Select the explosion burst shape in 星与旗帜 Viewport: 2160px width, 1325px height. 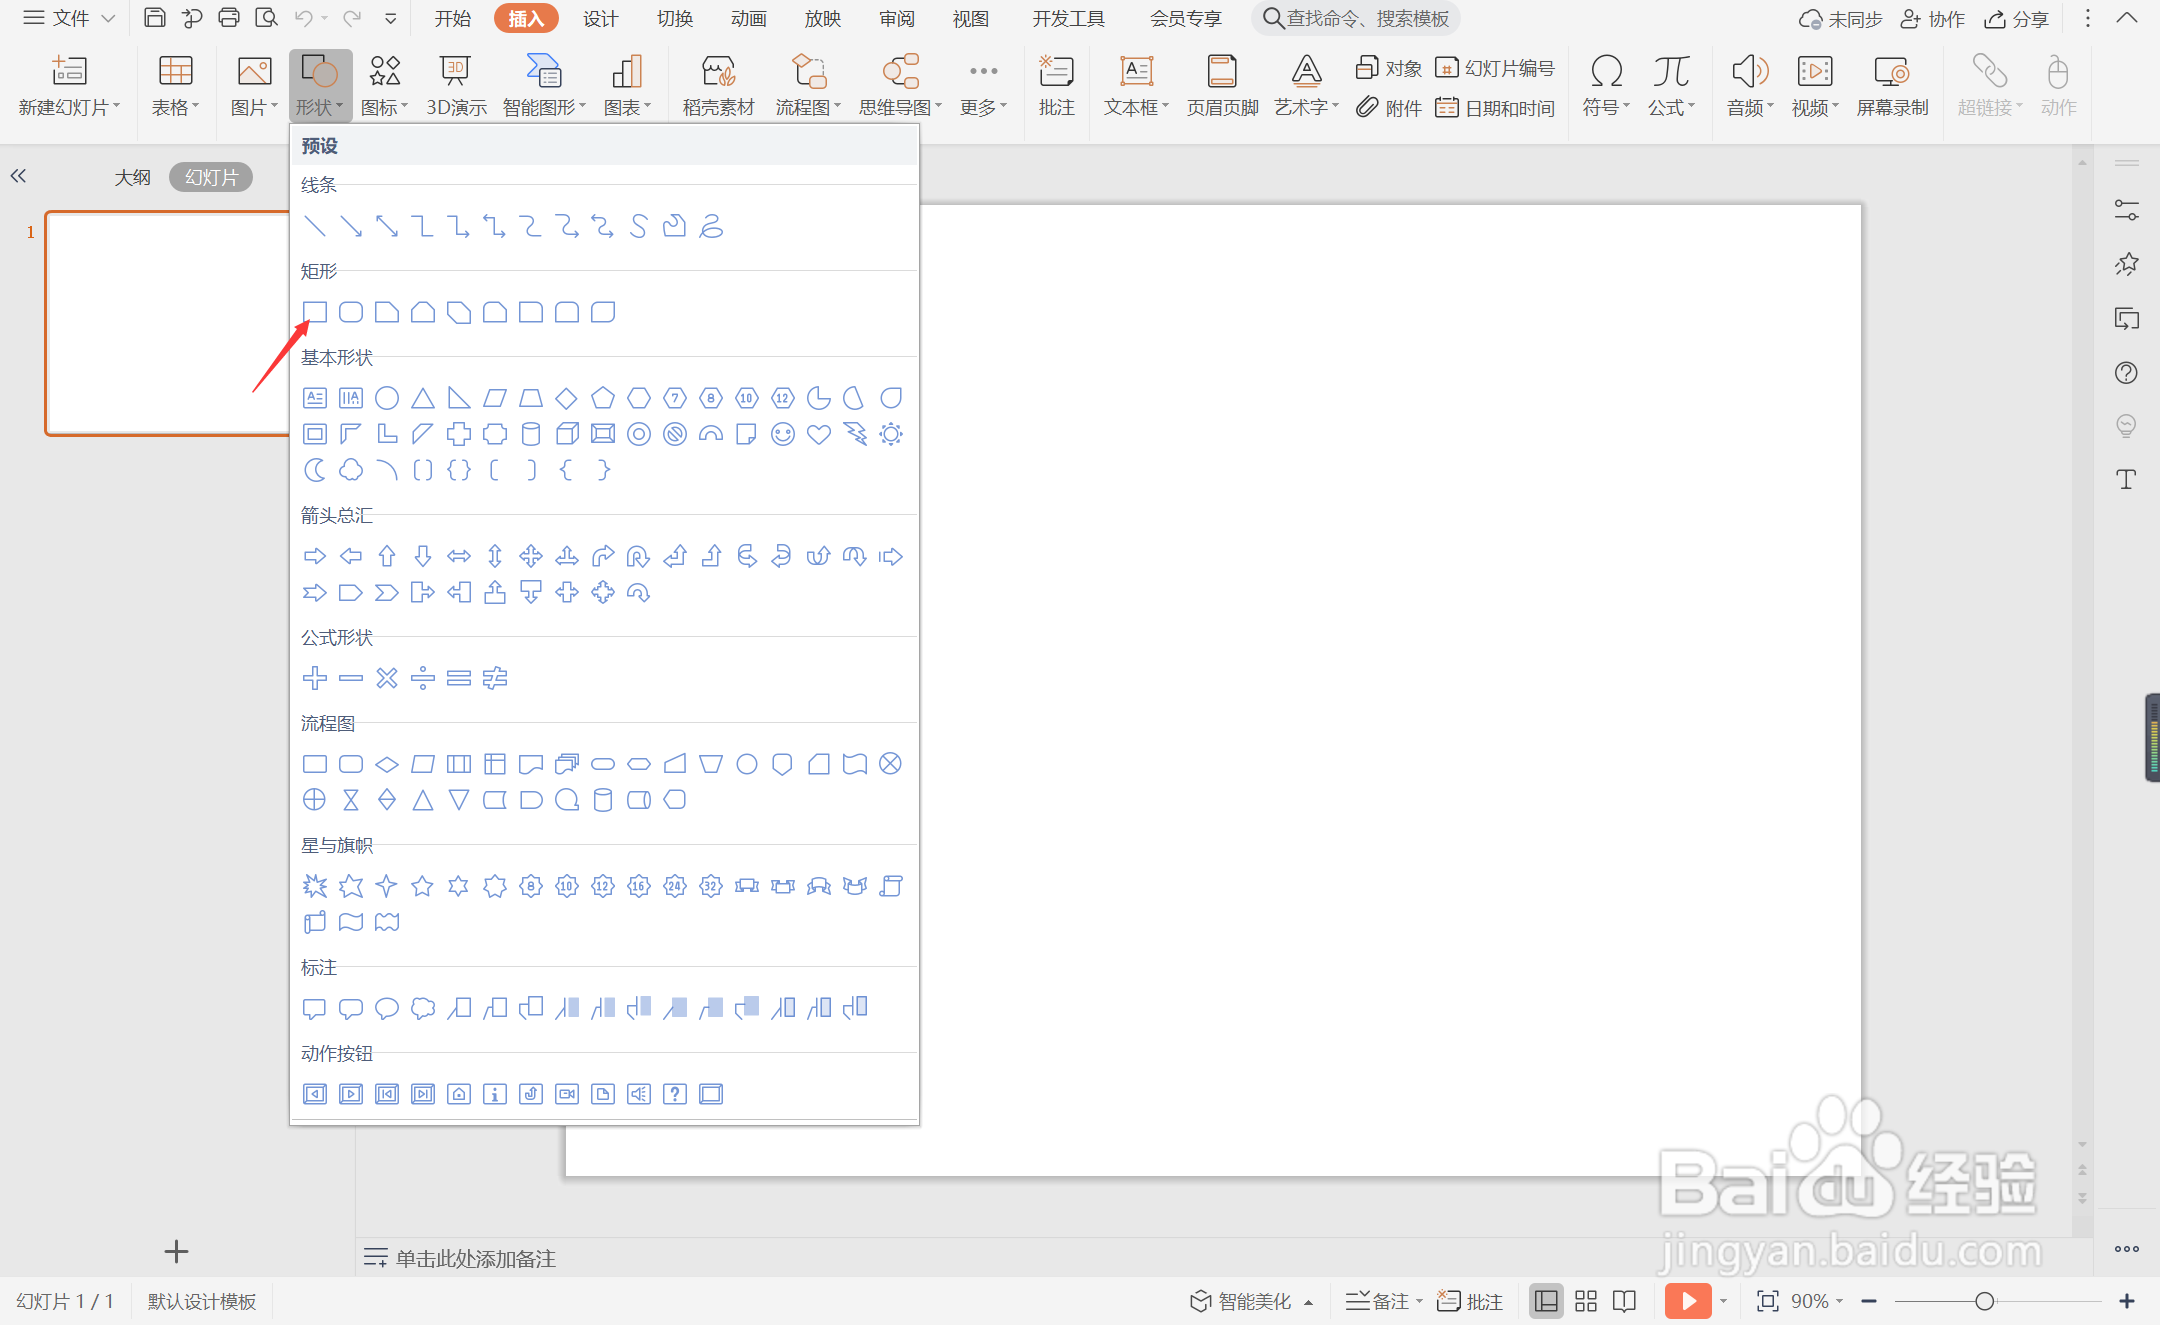(315, 886)
